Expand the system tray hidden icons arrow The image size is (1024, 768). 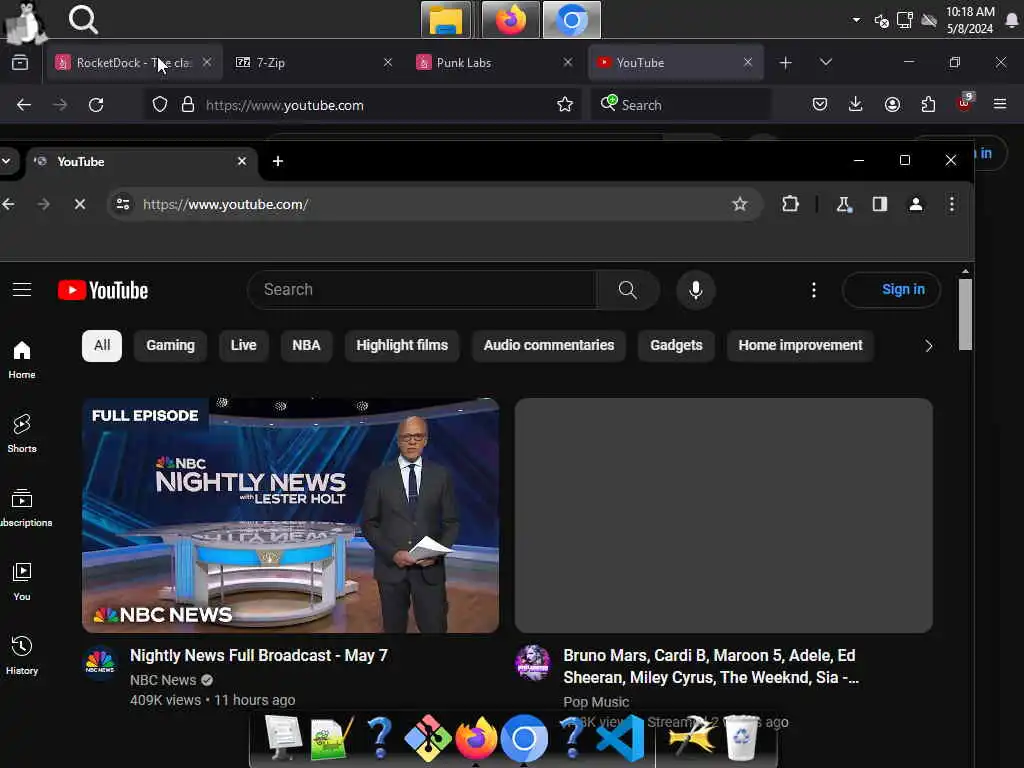856,20
